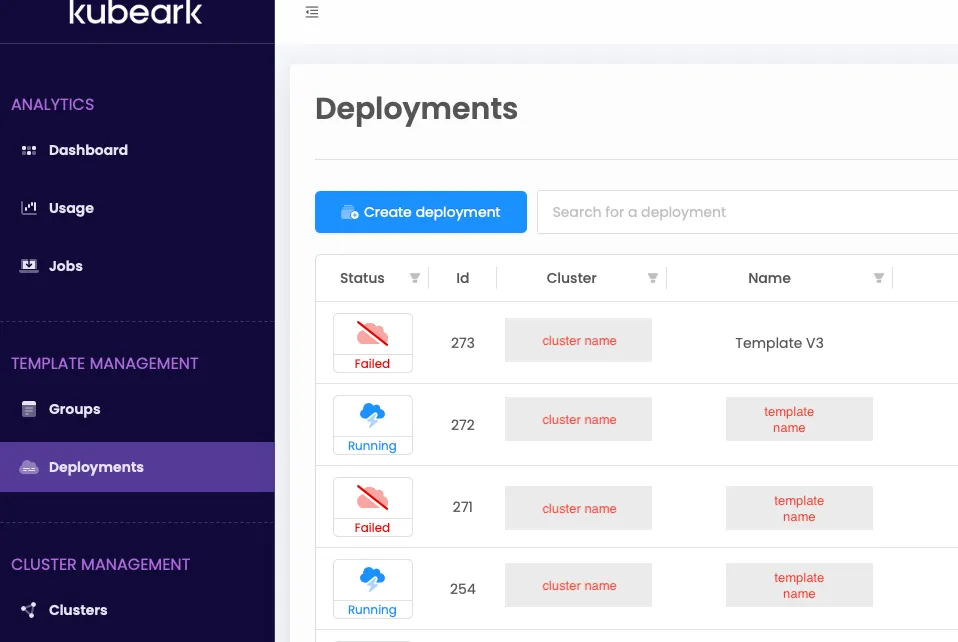Viewport: 958px width, 642px height.
Task: Open the Status column filter
Action: click(x=415, y=278)
